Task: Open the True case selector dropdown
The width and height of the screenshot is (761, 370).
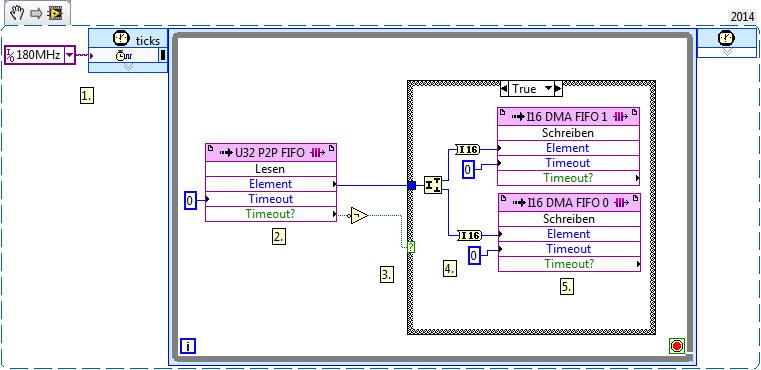Action: [x=548, y=89]
